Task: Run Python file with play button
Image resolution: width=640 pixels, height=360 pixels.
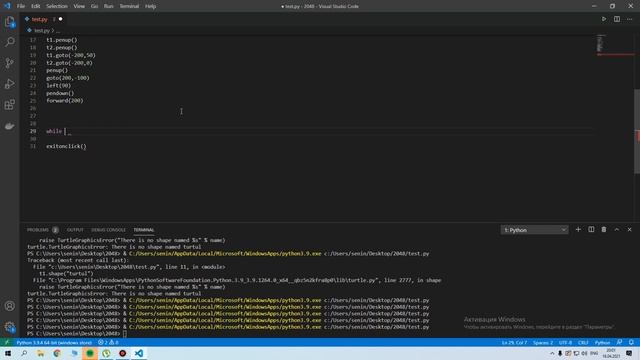Action: [x=604, y=19]
